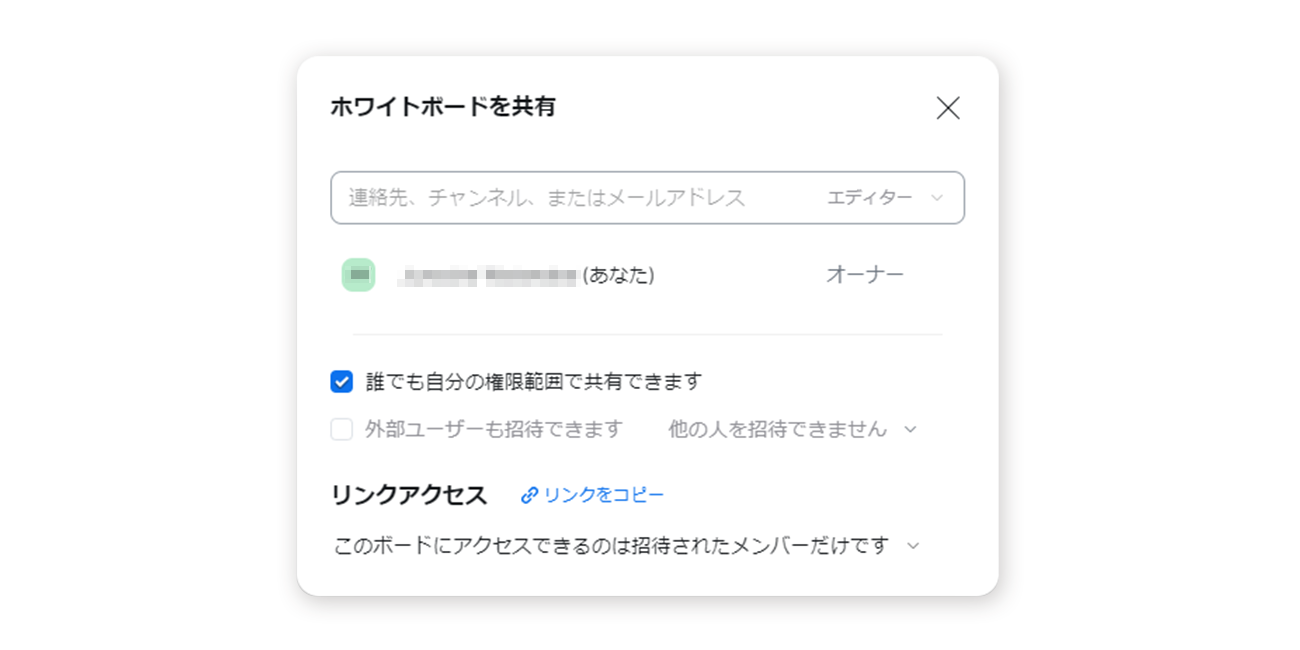Click the 誰でも自分の権限範囲で共有できます label text
The width and height of the screenshot is (1300, 650).
pos(533,382)
